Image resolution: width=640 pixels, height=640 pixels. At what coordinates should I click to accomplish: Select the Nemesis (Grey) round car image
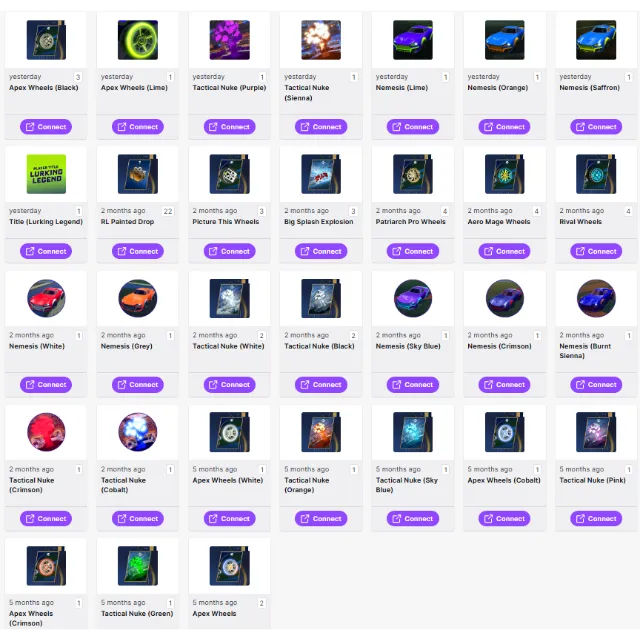[x=138, y=298]
